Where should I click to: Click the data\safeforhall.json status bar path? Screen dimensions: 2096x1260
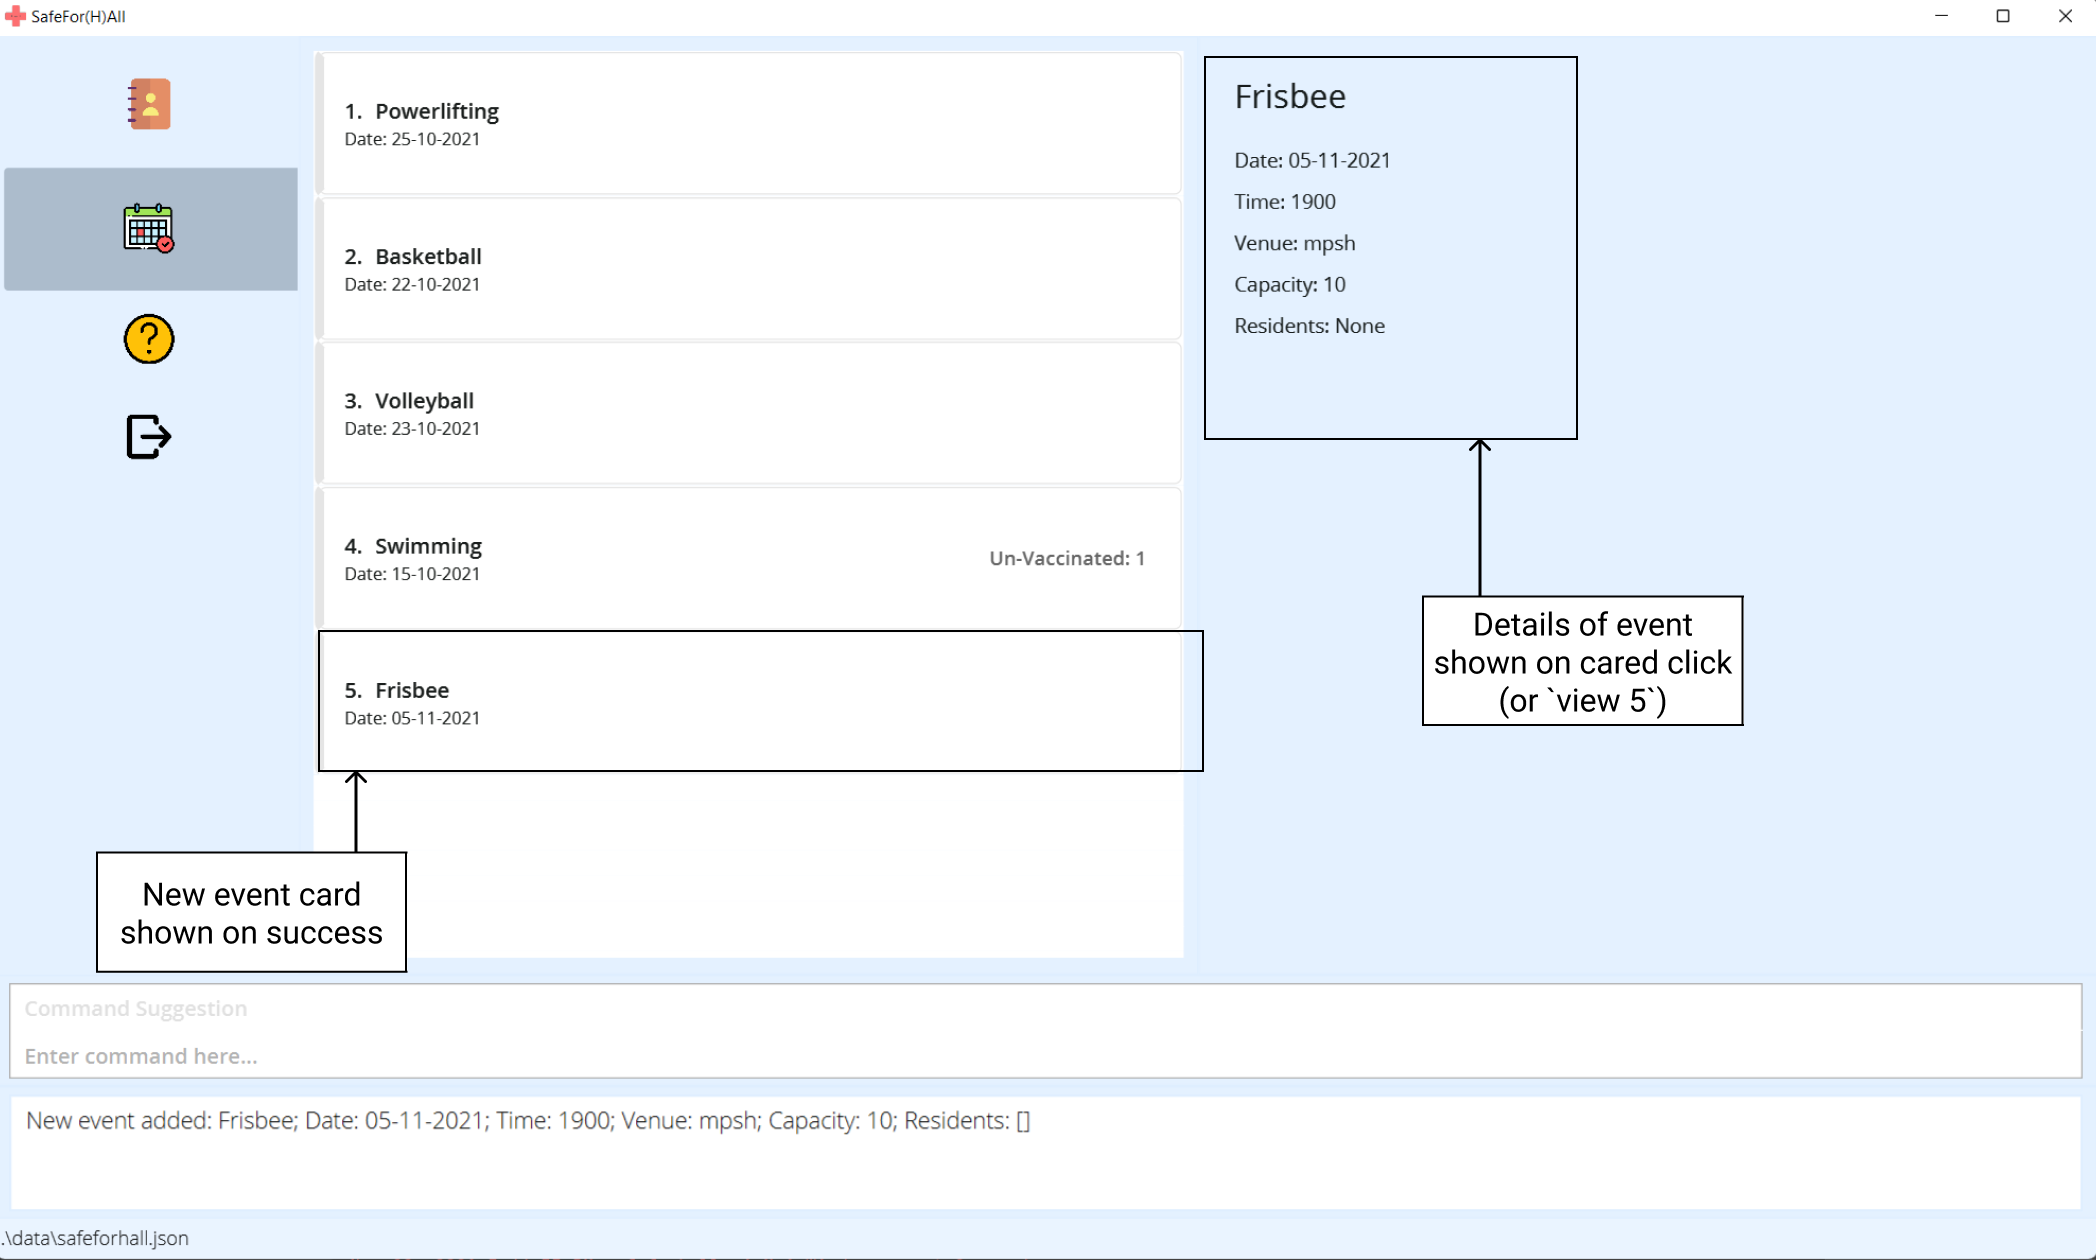[95, 1238]
